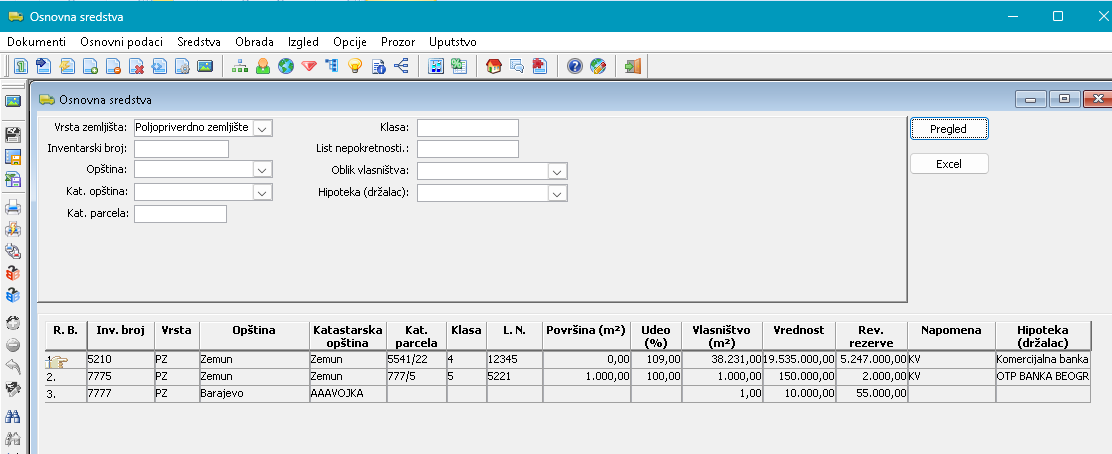Viewport: 1112px width, 454px height.
Task: Click the Komercijalna banka cell
Action: click(x=1042, y=360)
